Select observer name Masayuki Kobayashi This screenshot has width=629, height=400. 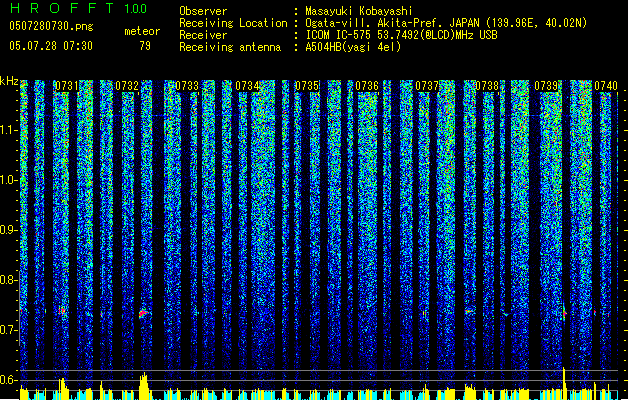pyautogui.click(x=359, y=11)
